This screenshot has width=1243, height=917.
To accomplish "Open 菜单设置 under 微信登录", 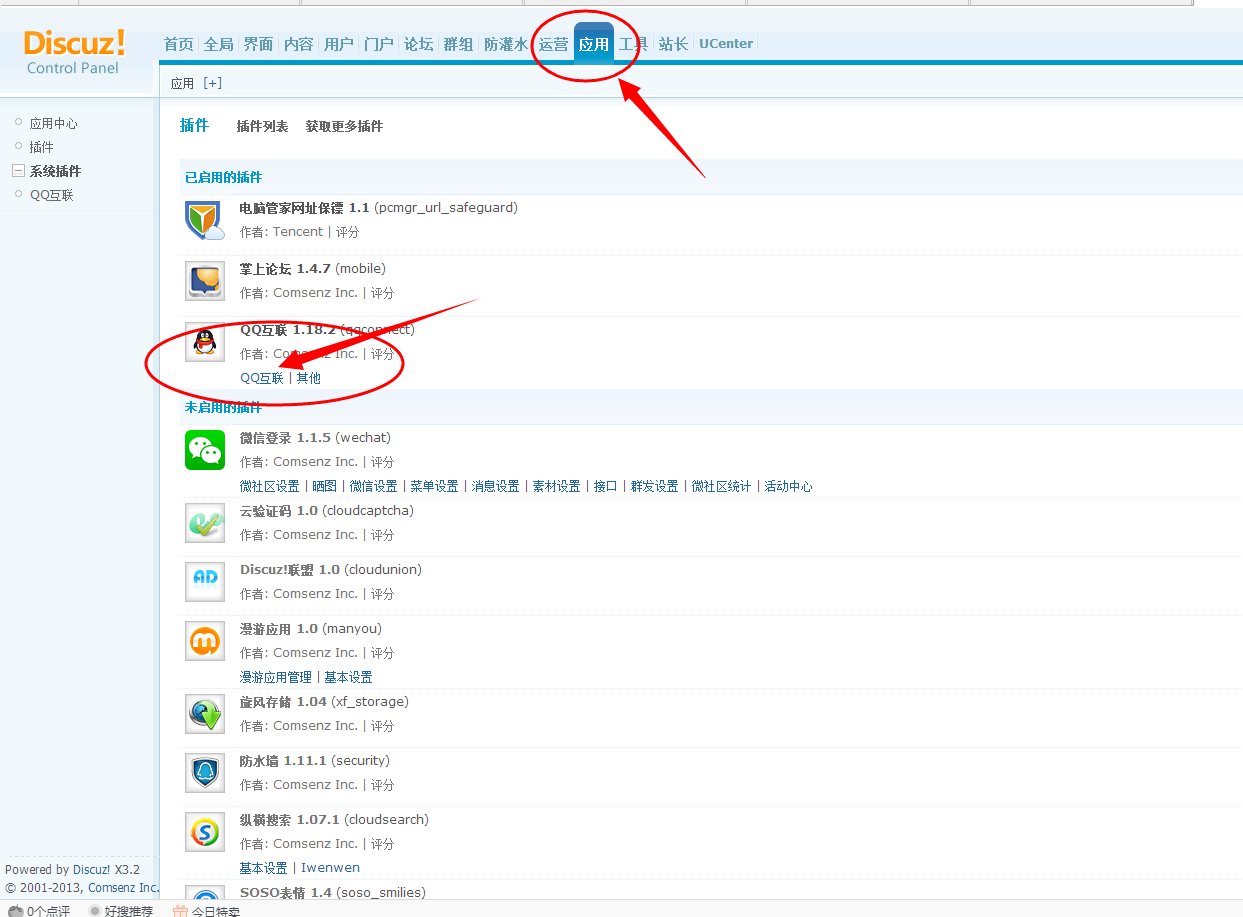I will (x=434, y=486).
